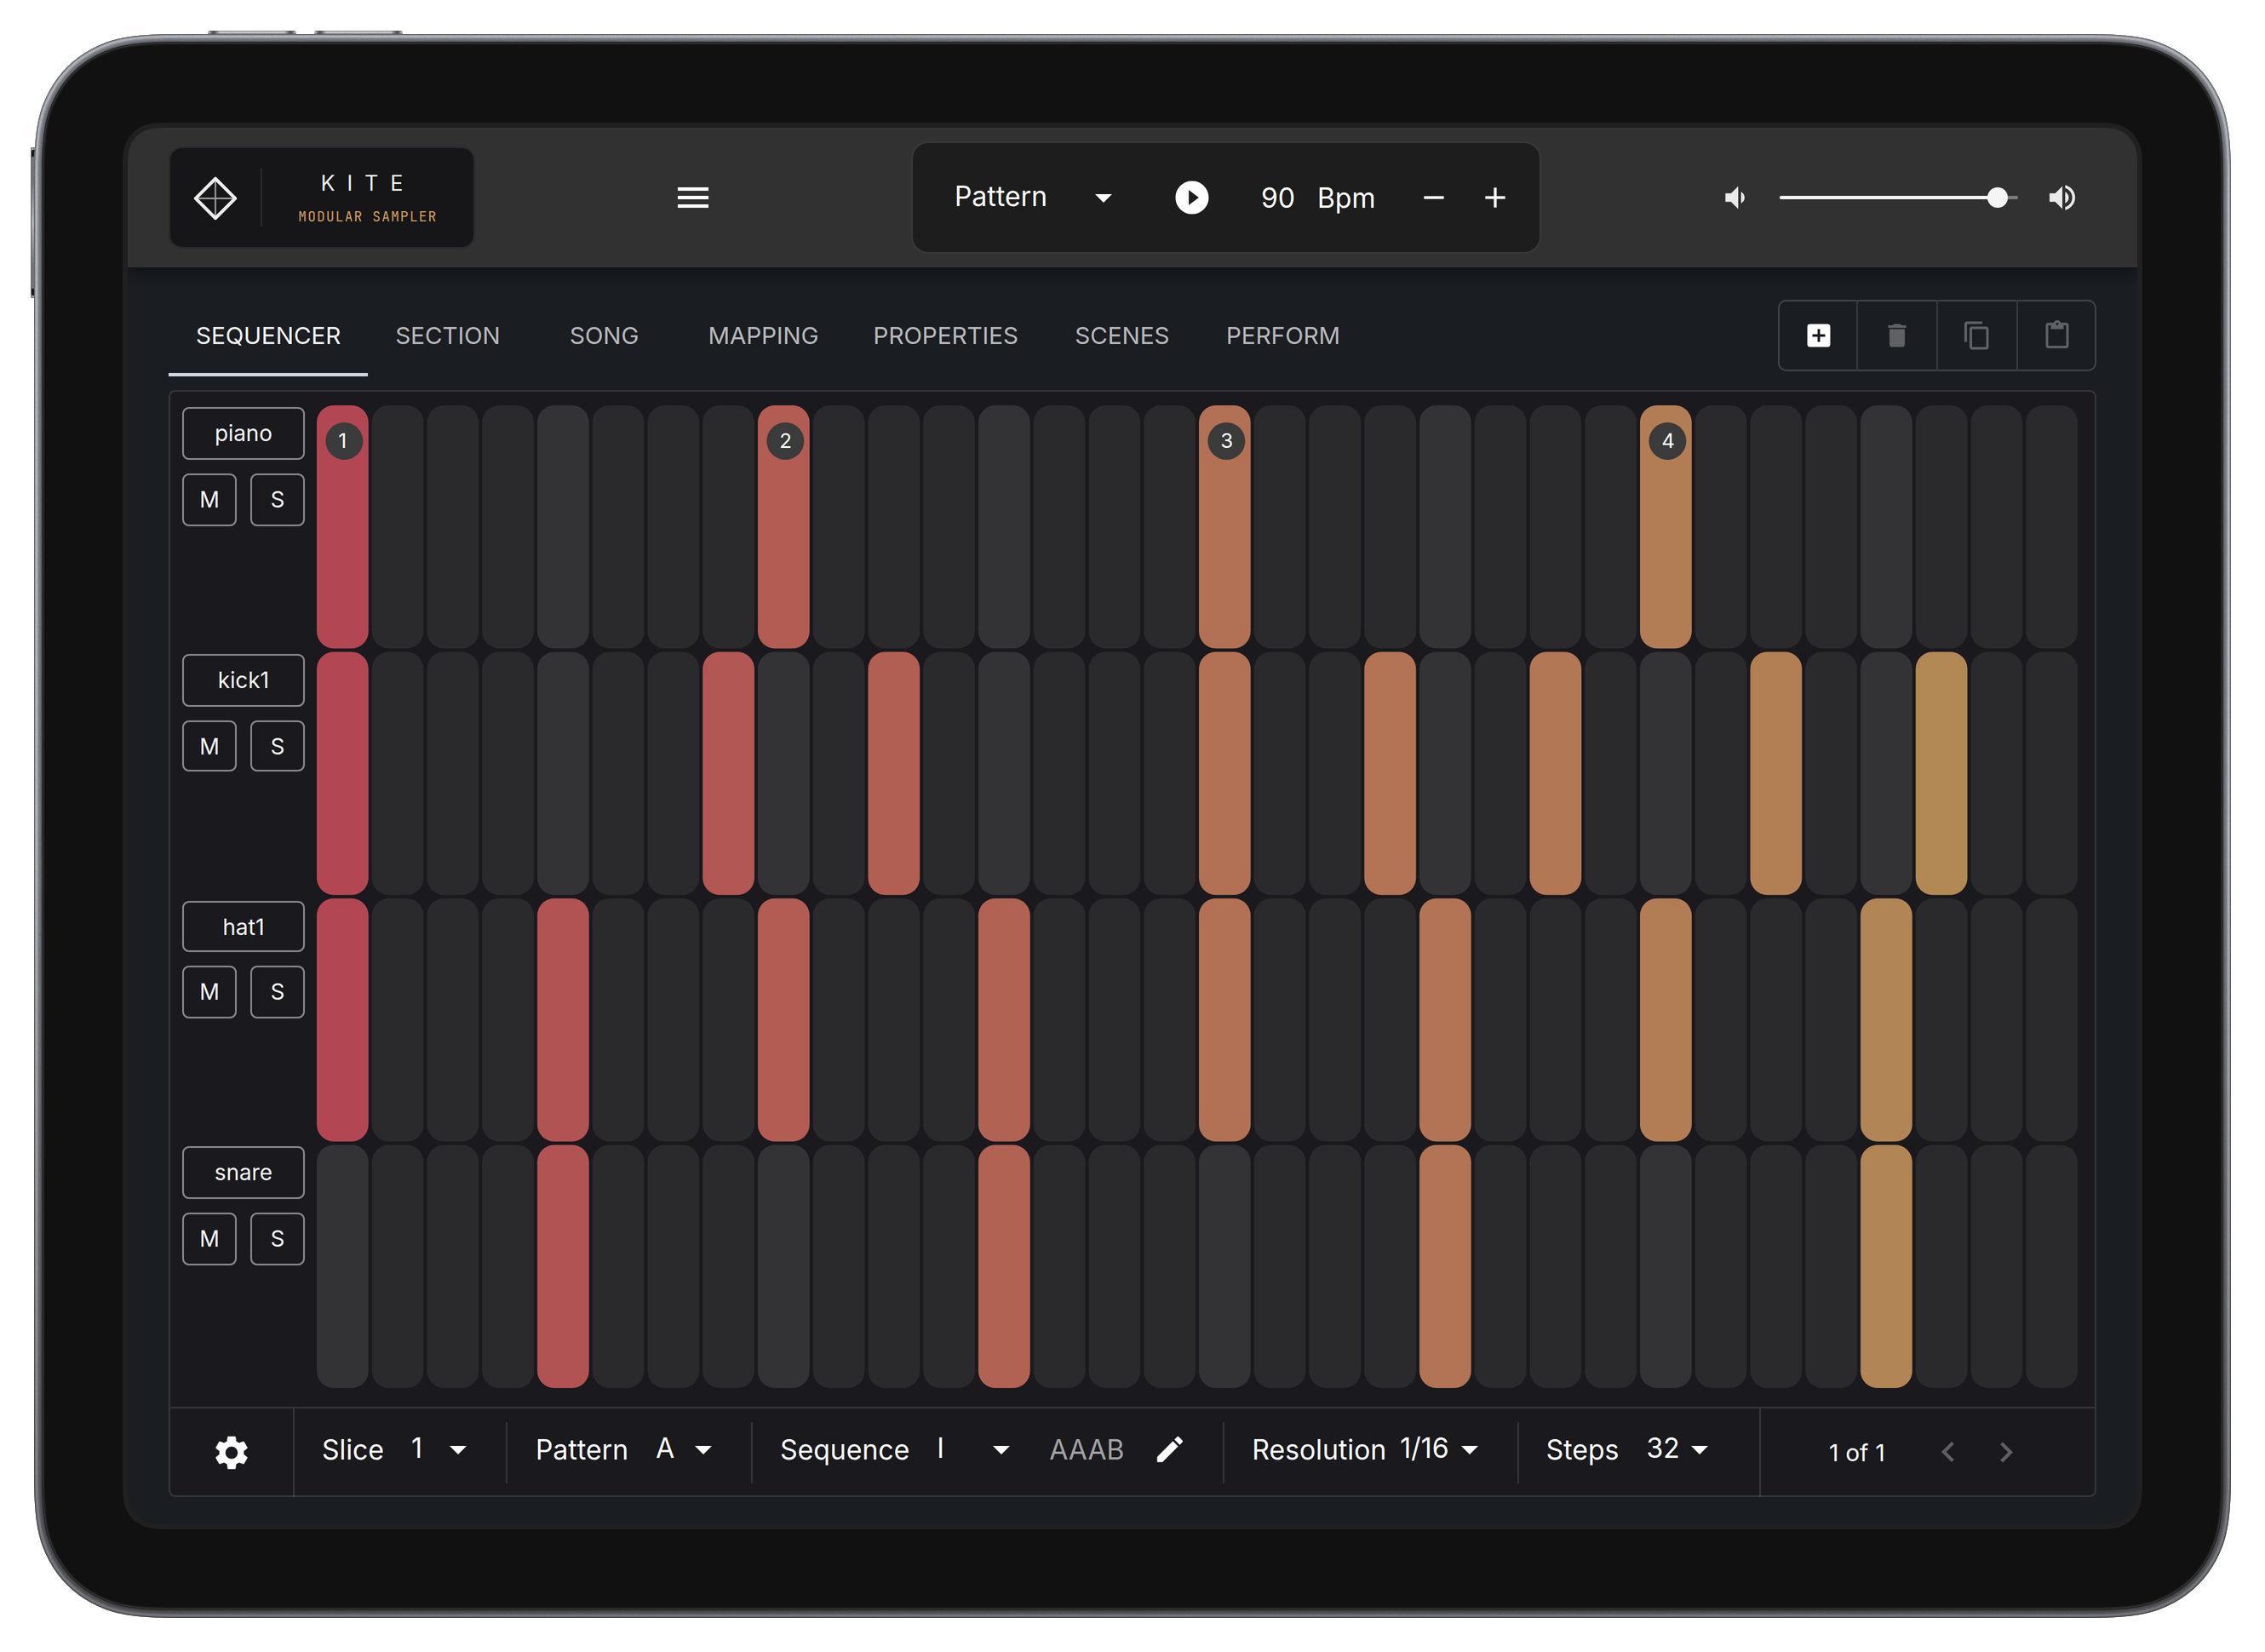Click the hat1 track name button
Image resolution: width=2265 pixels, height=1652 pixels.
(243, 927)
